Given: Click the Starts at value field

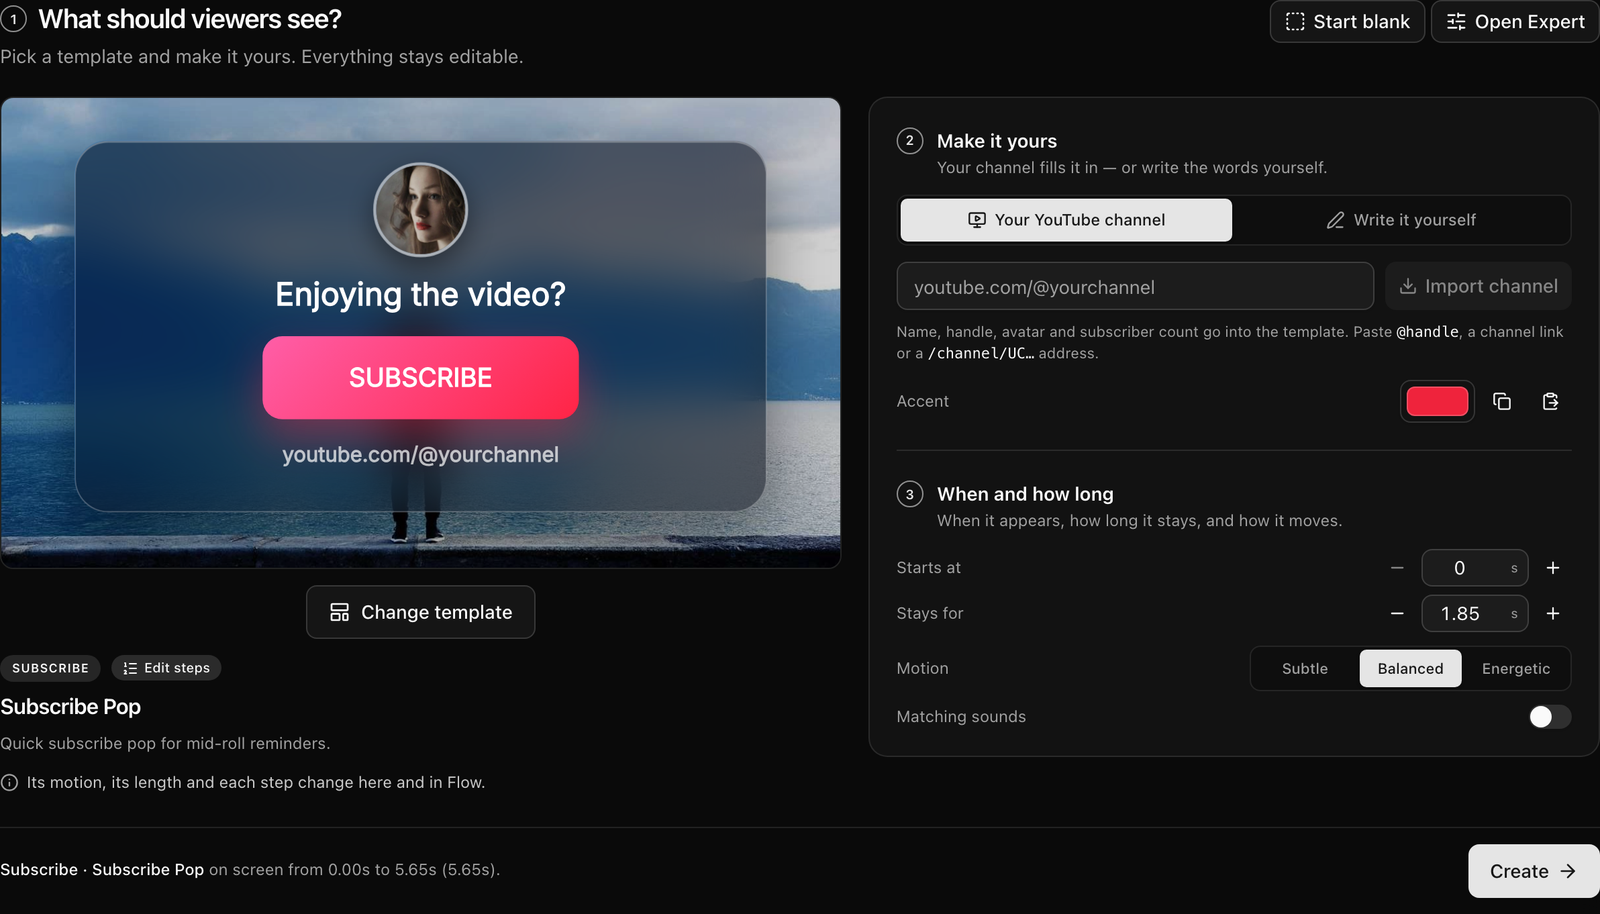Looking at the screenshot, I should coord(1475,568).
